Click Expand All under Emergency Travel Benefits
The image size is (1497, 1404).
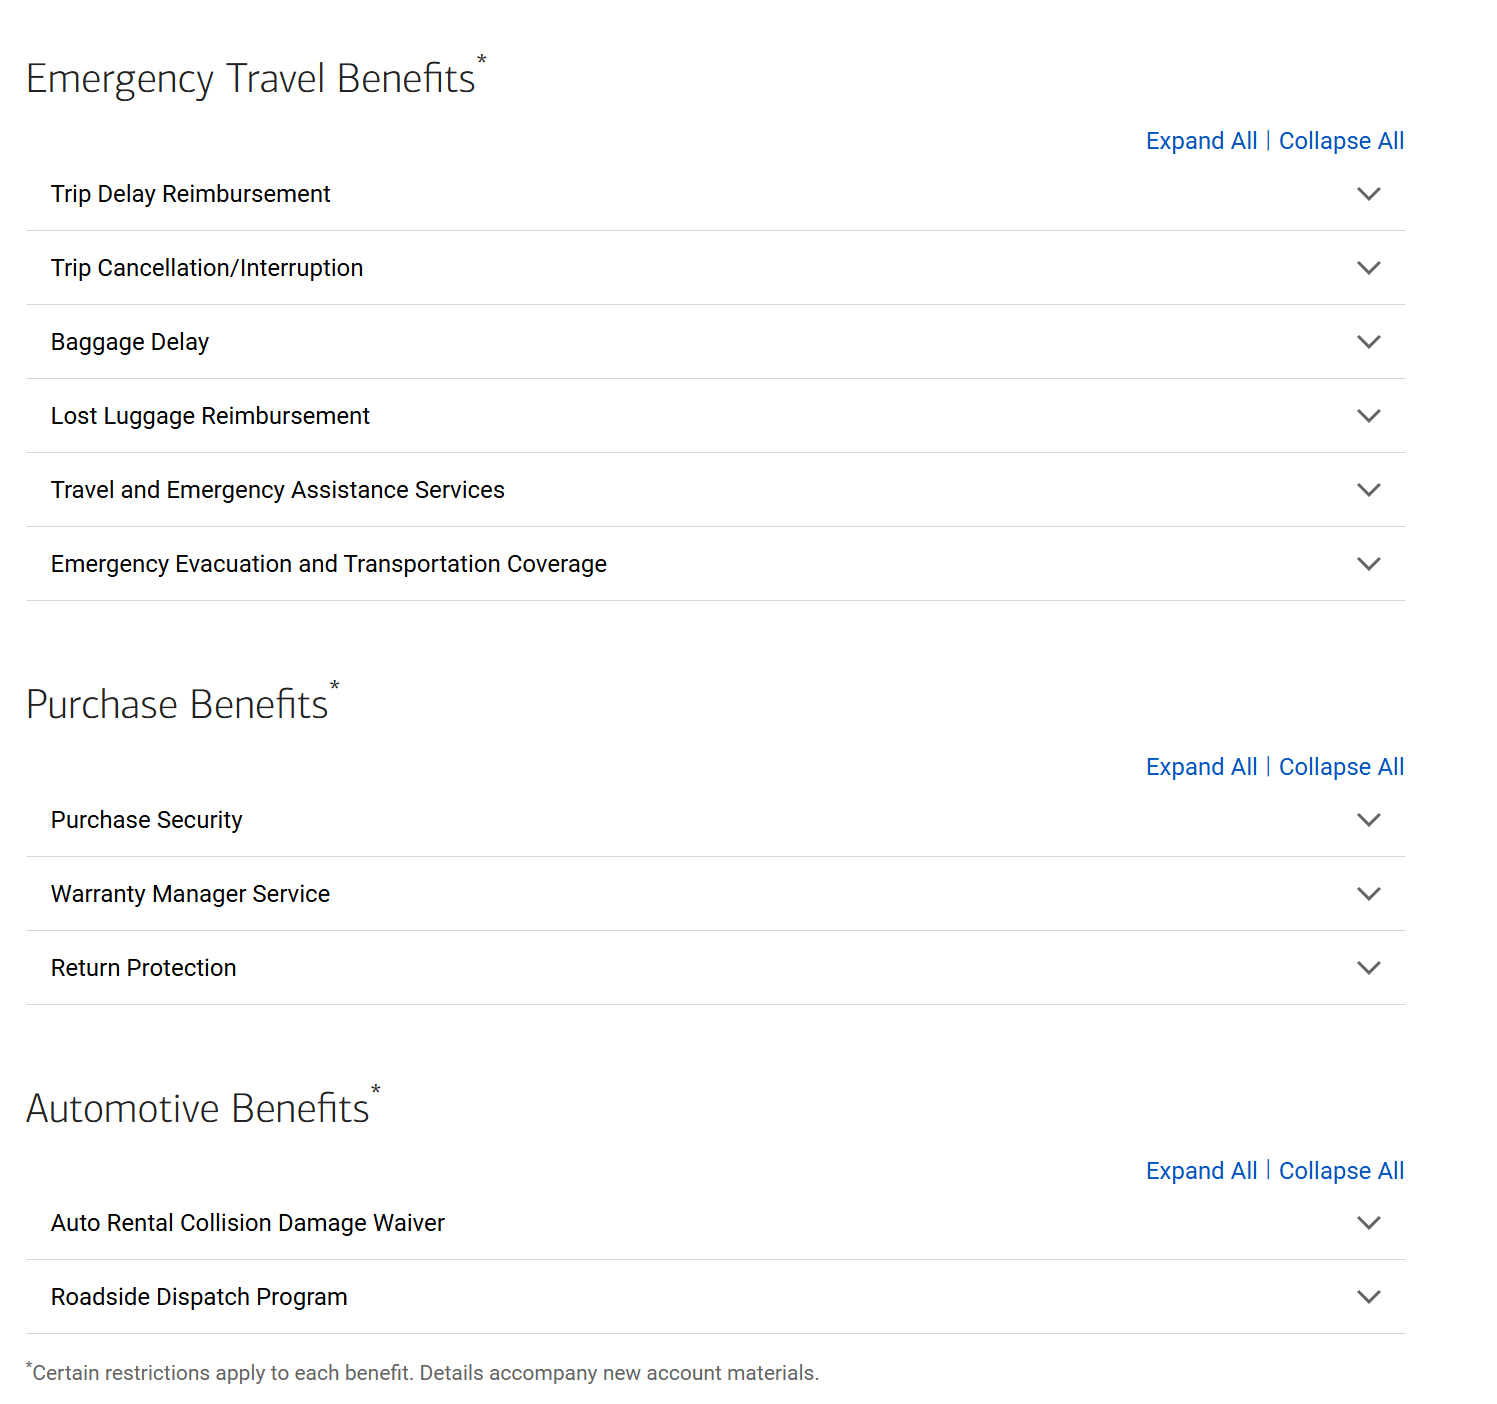tap(1201, 141)
